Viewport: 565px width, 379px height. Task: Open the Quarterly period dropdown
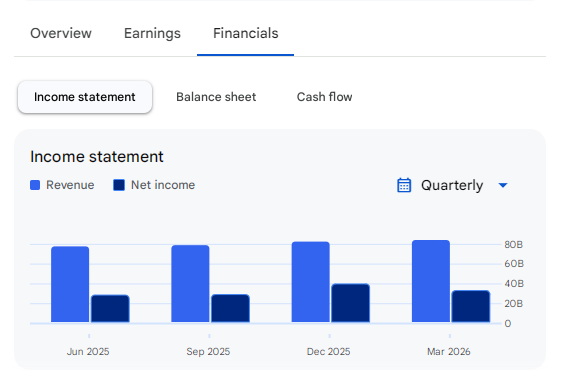[x=452, y=185]
